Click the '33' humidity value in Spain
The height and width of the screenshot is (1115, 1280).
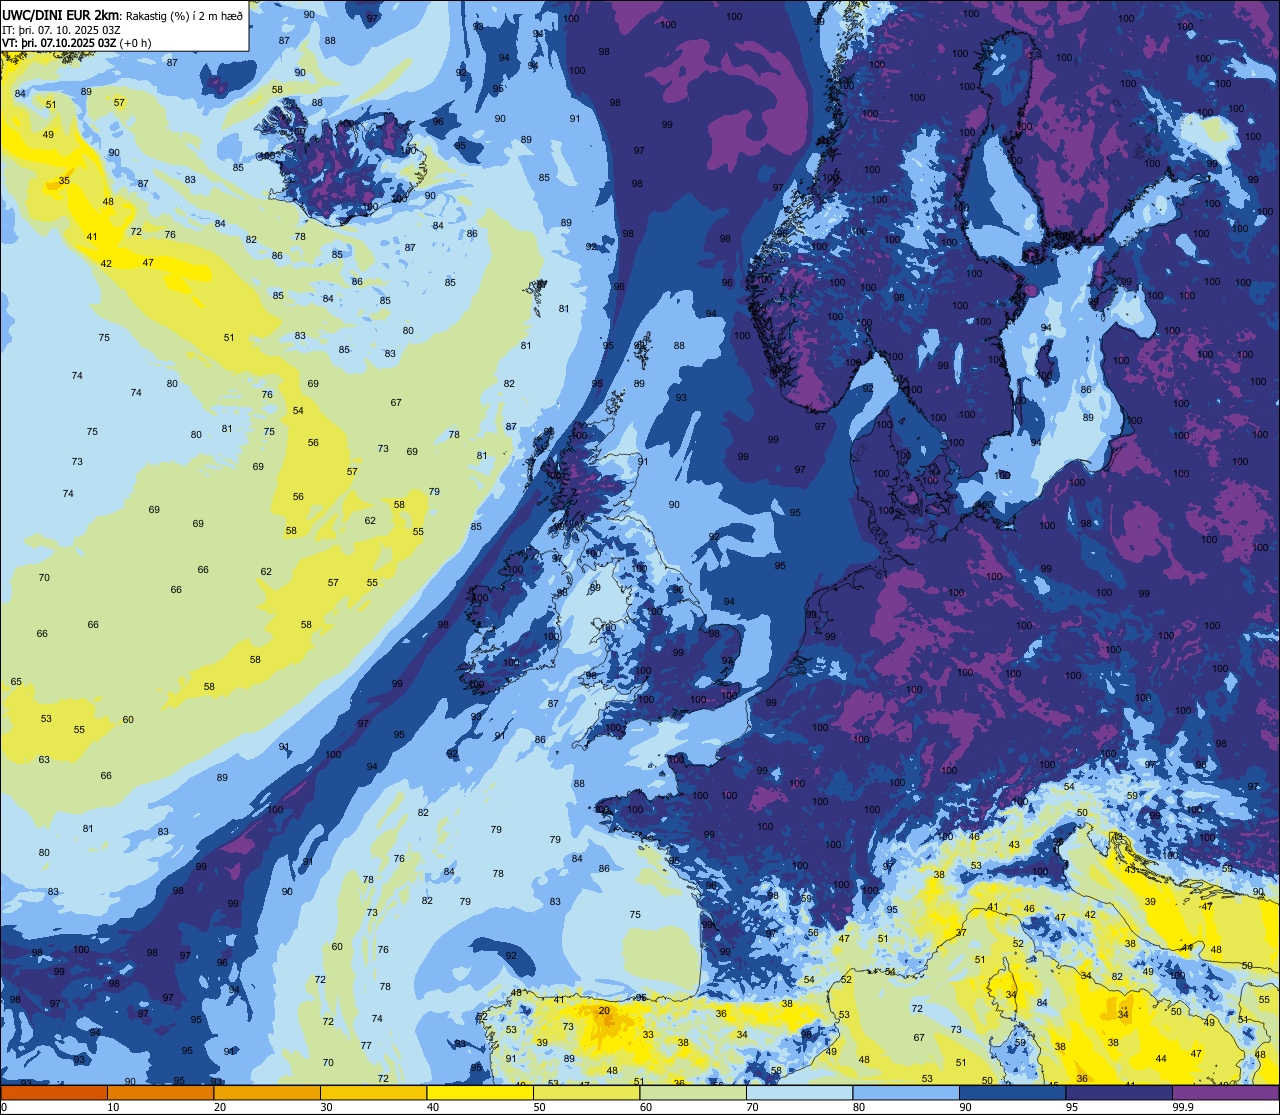pos(648,1035)
